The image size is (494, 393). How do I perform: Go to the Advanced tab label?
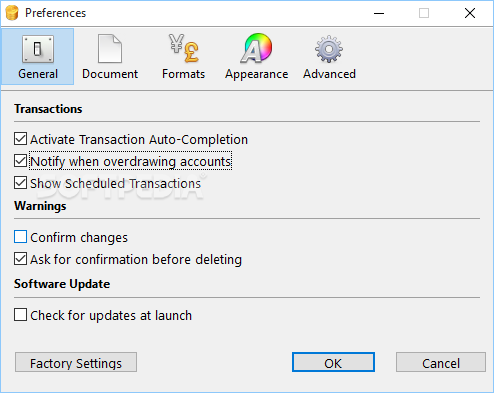329,74
